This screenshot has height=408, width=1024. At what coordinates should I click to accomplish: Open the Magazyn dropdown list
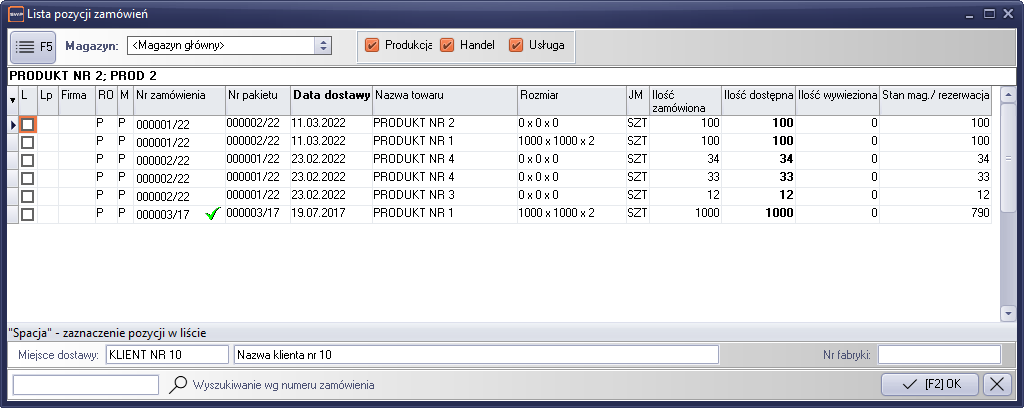coord(322,45)
